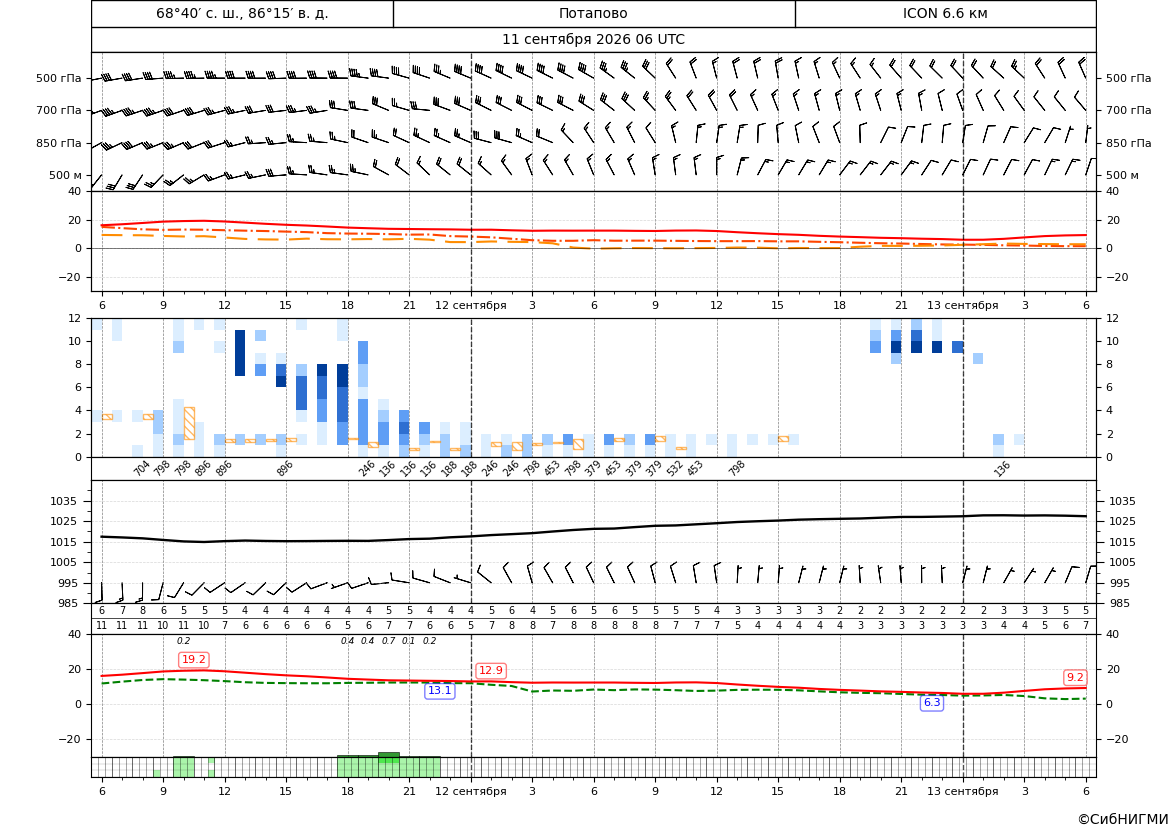Click the blue 13.1 minimum temperature label
This screenshot has width=1169, height=827.
pos(439,691)
